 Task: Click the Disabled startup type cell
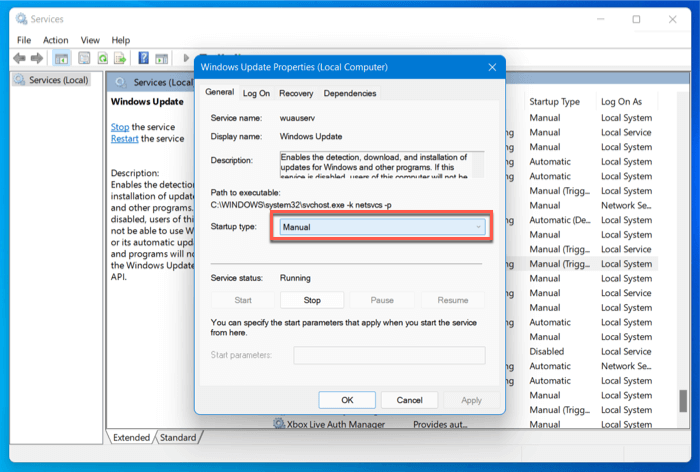(x=547, y=351)
